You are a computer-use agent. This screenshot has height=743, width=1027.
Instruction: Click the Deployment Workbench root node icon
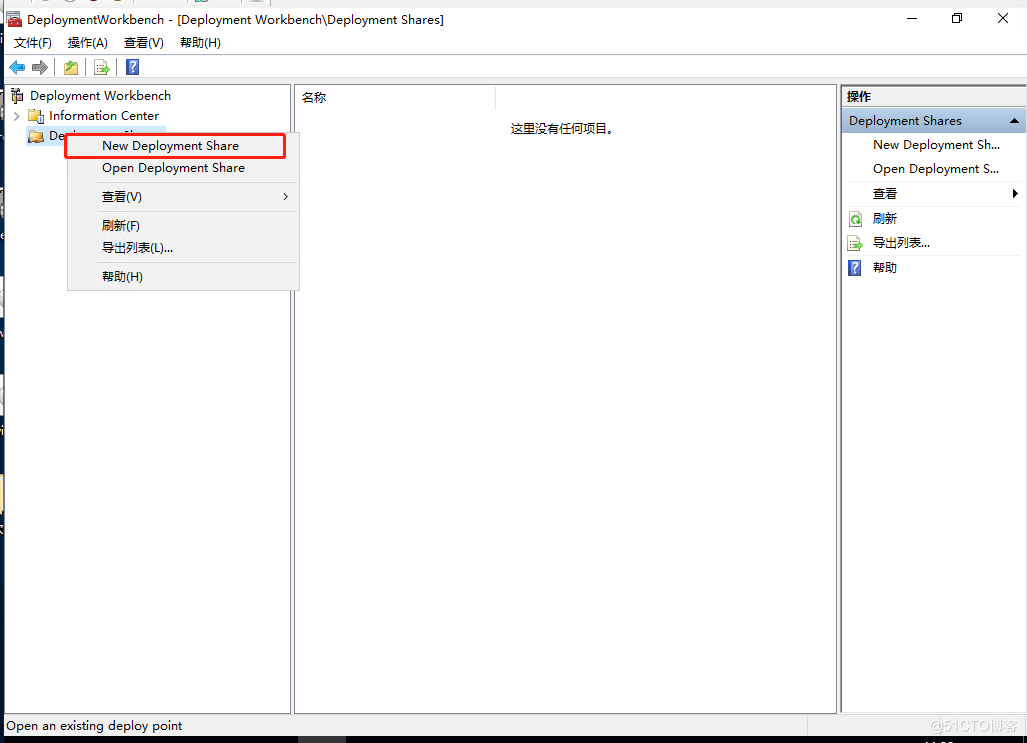coord(18,96)
